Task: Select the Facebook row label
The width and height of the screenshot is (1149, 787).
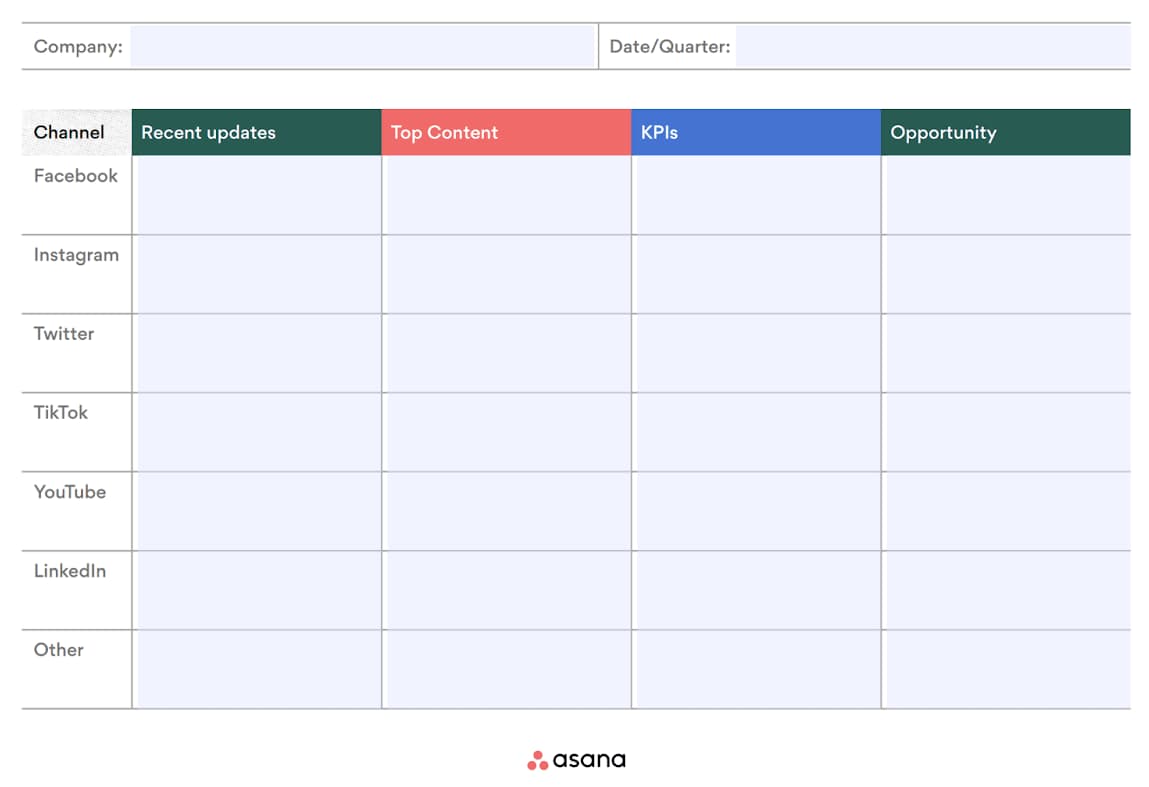Action: [x=76, y=176]
